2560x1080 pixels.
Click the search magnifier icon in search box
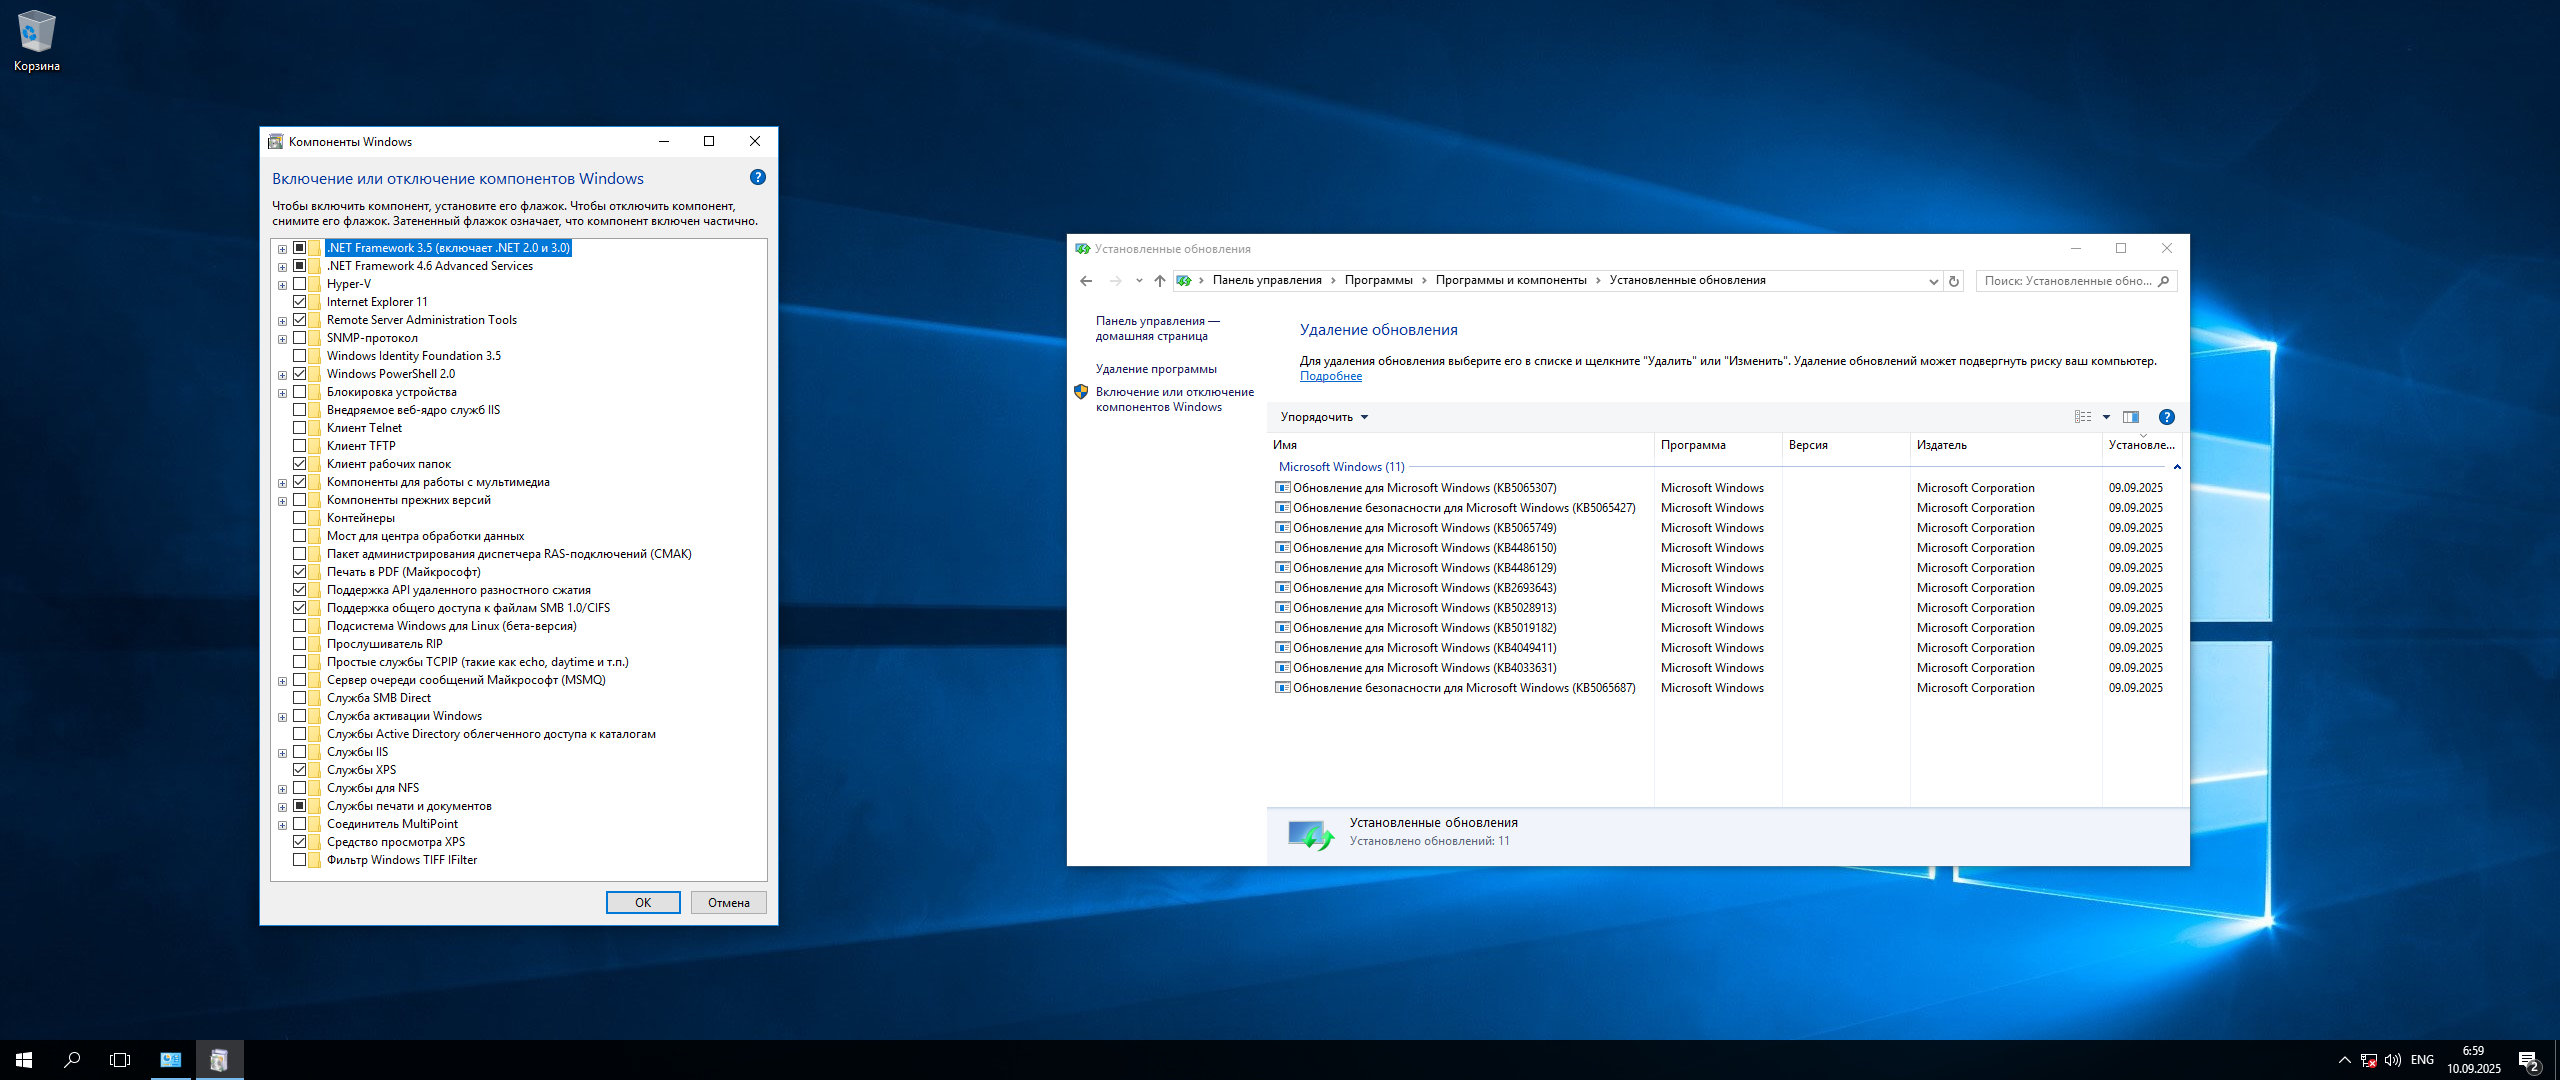click(2164, 281)
